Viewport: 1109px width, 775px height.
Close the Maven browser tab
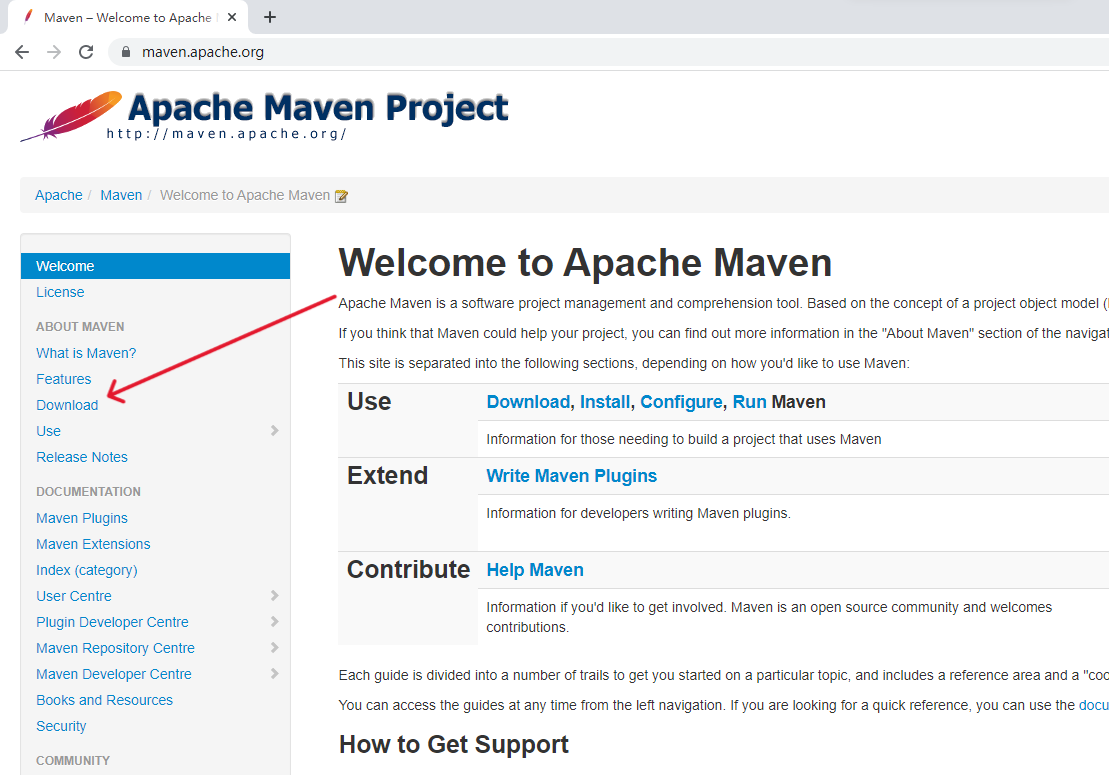click(231, 17)
